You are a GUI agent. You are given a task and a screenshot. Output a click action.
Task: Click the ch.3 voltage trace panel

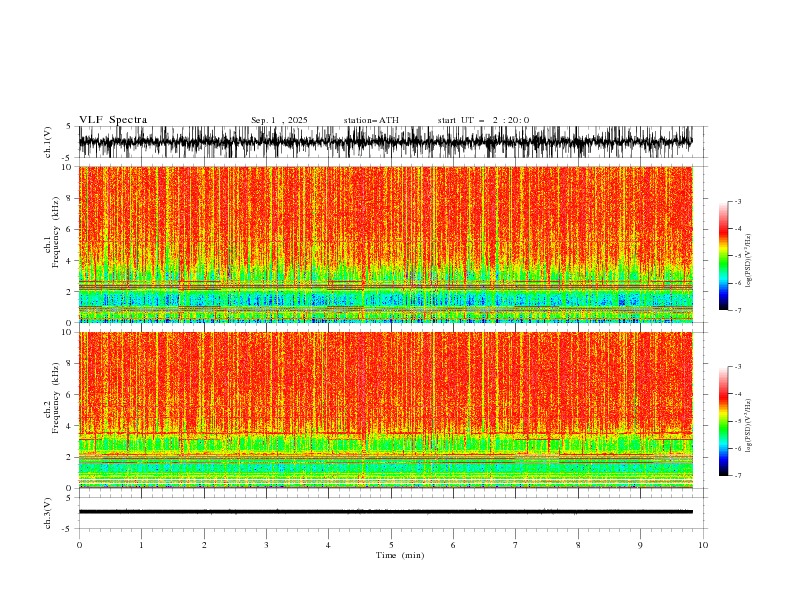tap(393, 513)
